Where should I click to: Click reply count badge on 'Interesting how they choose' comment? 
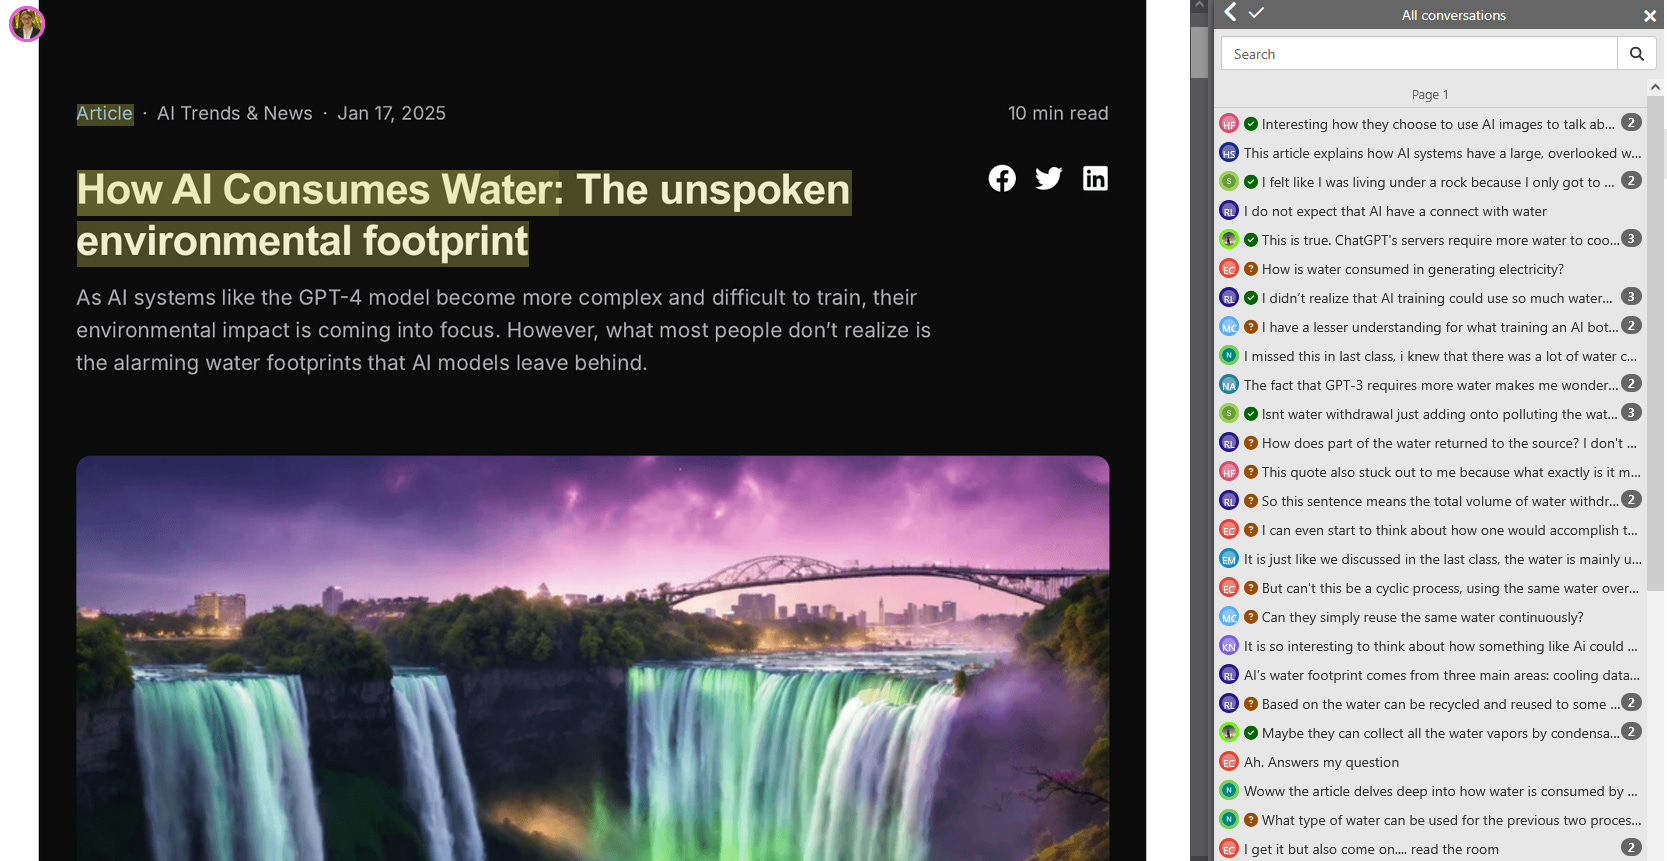1631,123
